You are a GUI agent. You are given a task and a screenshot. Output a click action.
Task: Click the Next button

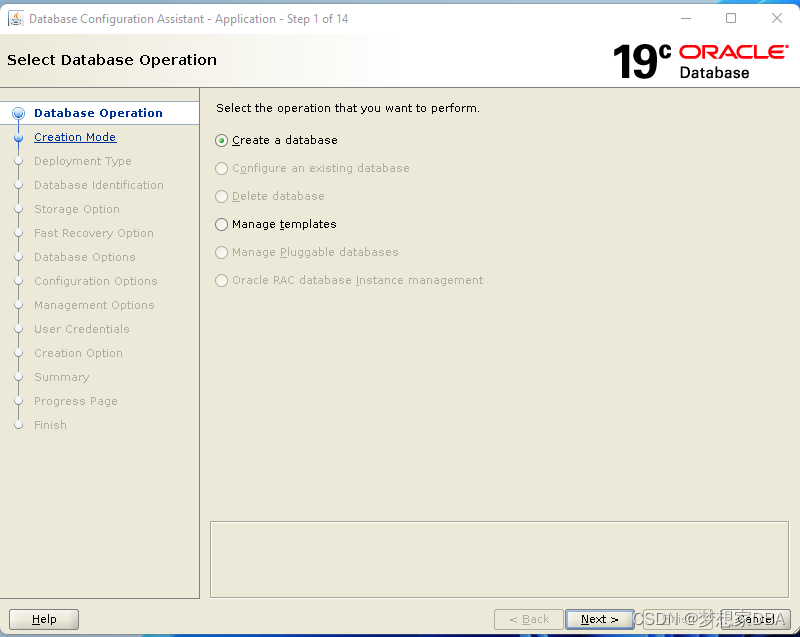click(599, 619)
